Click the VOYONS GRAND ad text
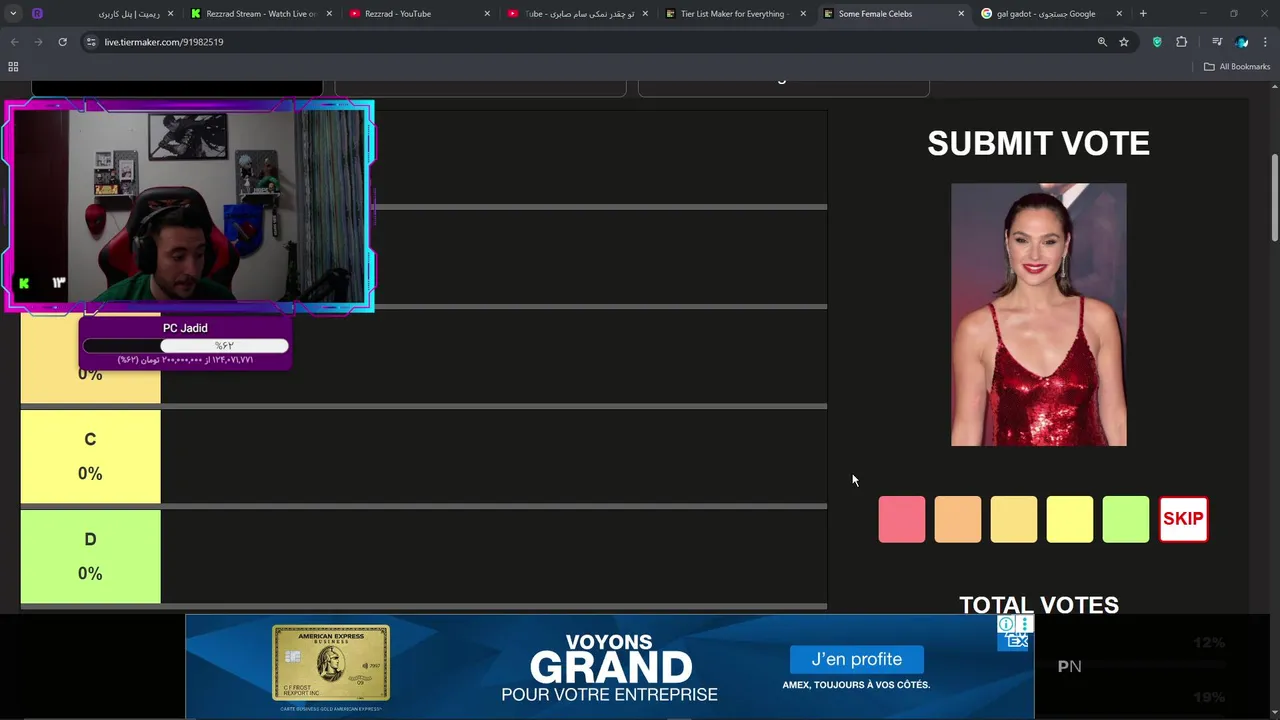1280x720 pixels. 610,660
